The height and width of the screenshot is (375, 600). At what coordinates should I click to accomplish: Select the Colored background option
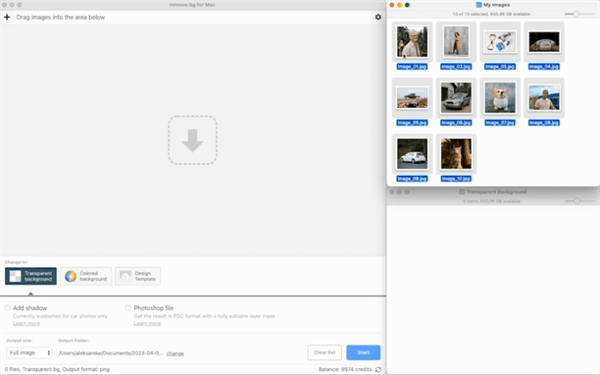click(86, 276)
